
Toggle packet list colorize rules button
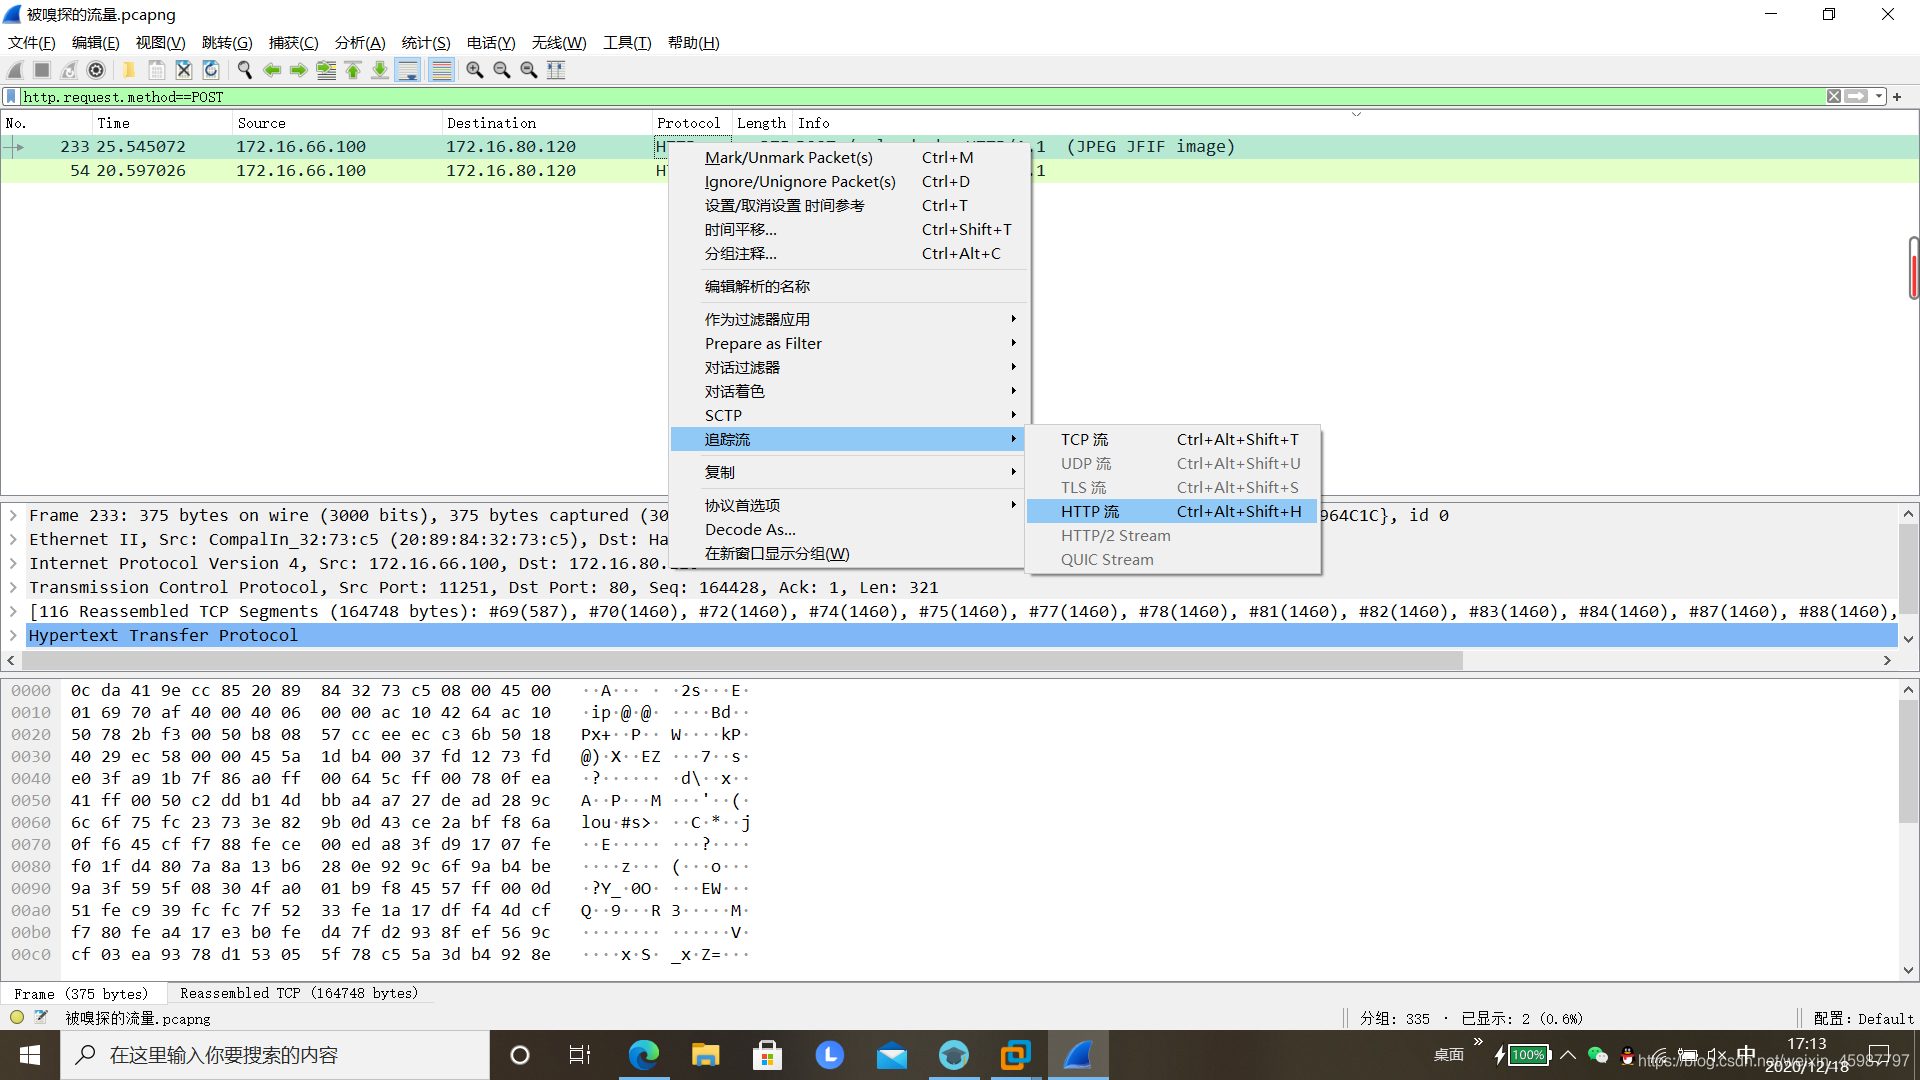coord(441,70)
